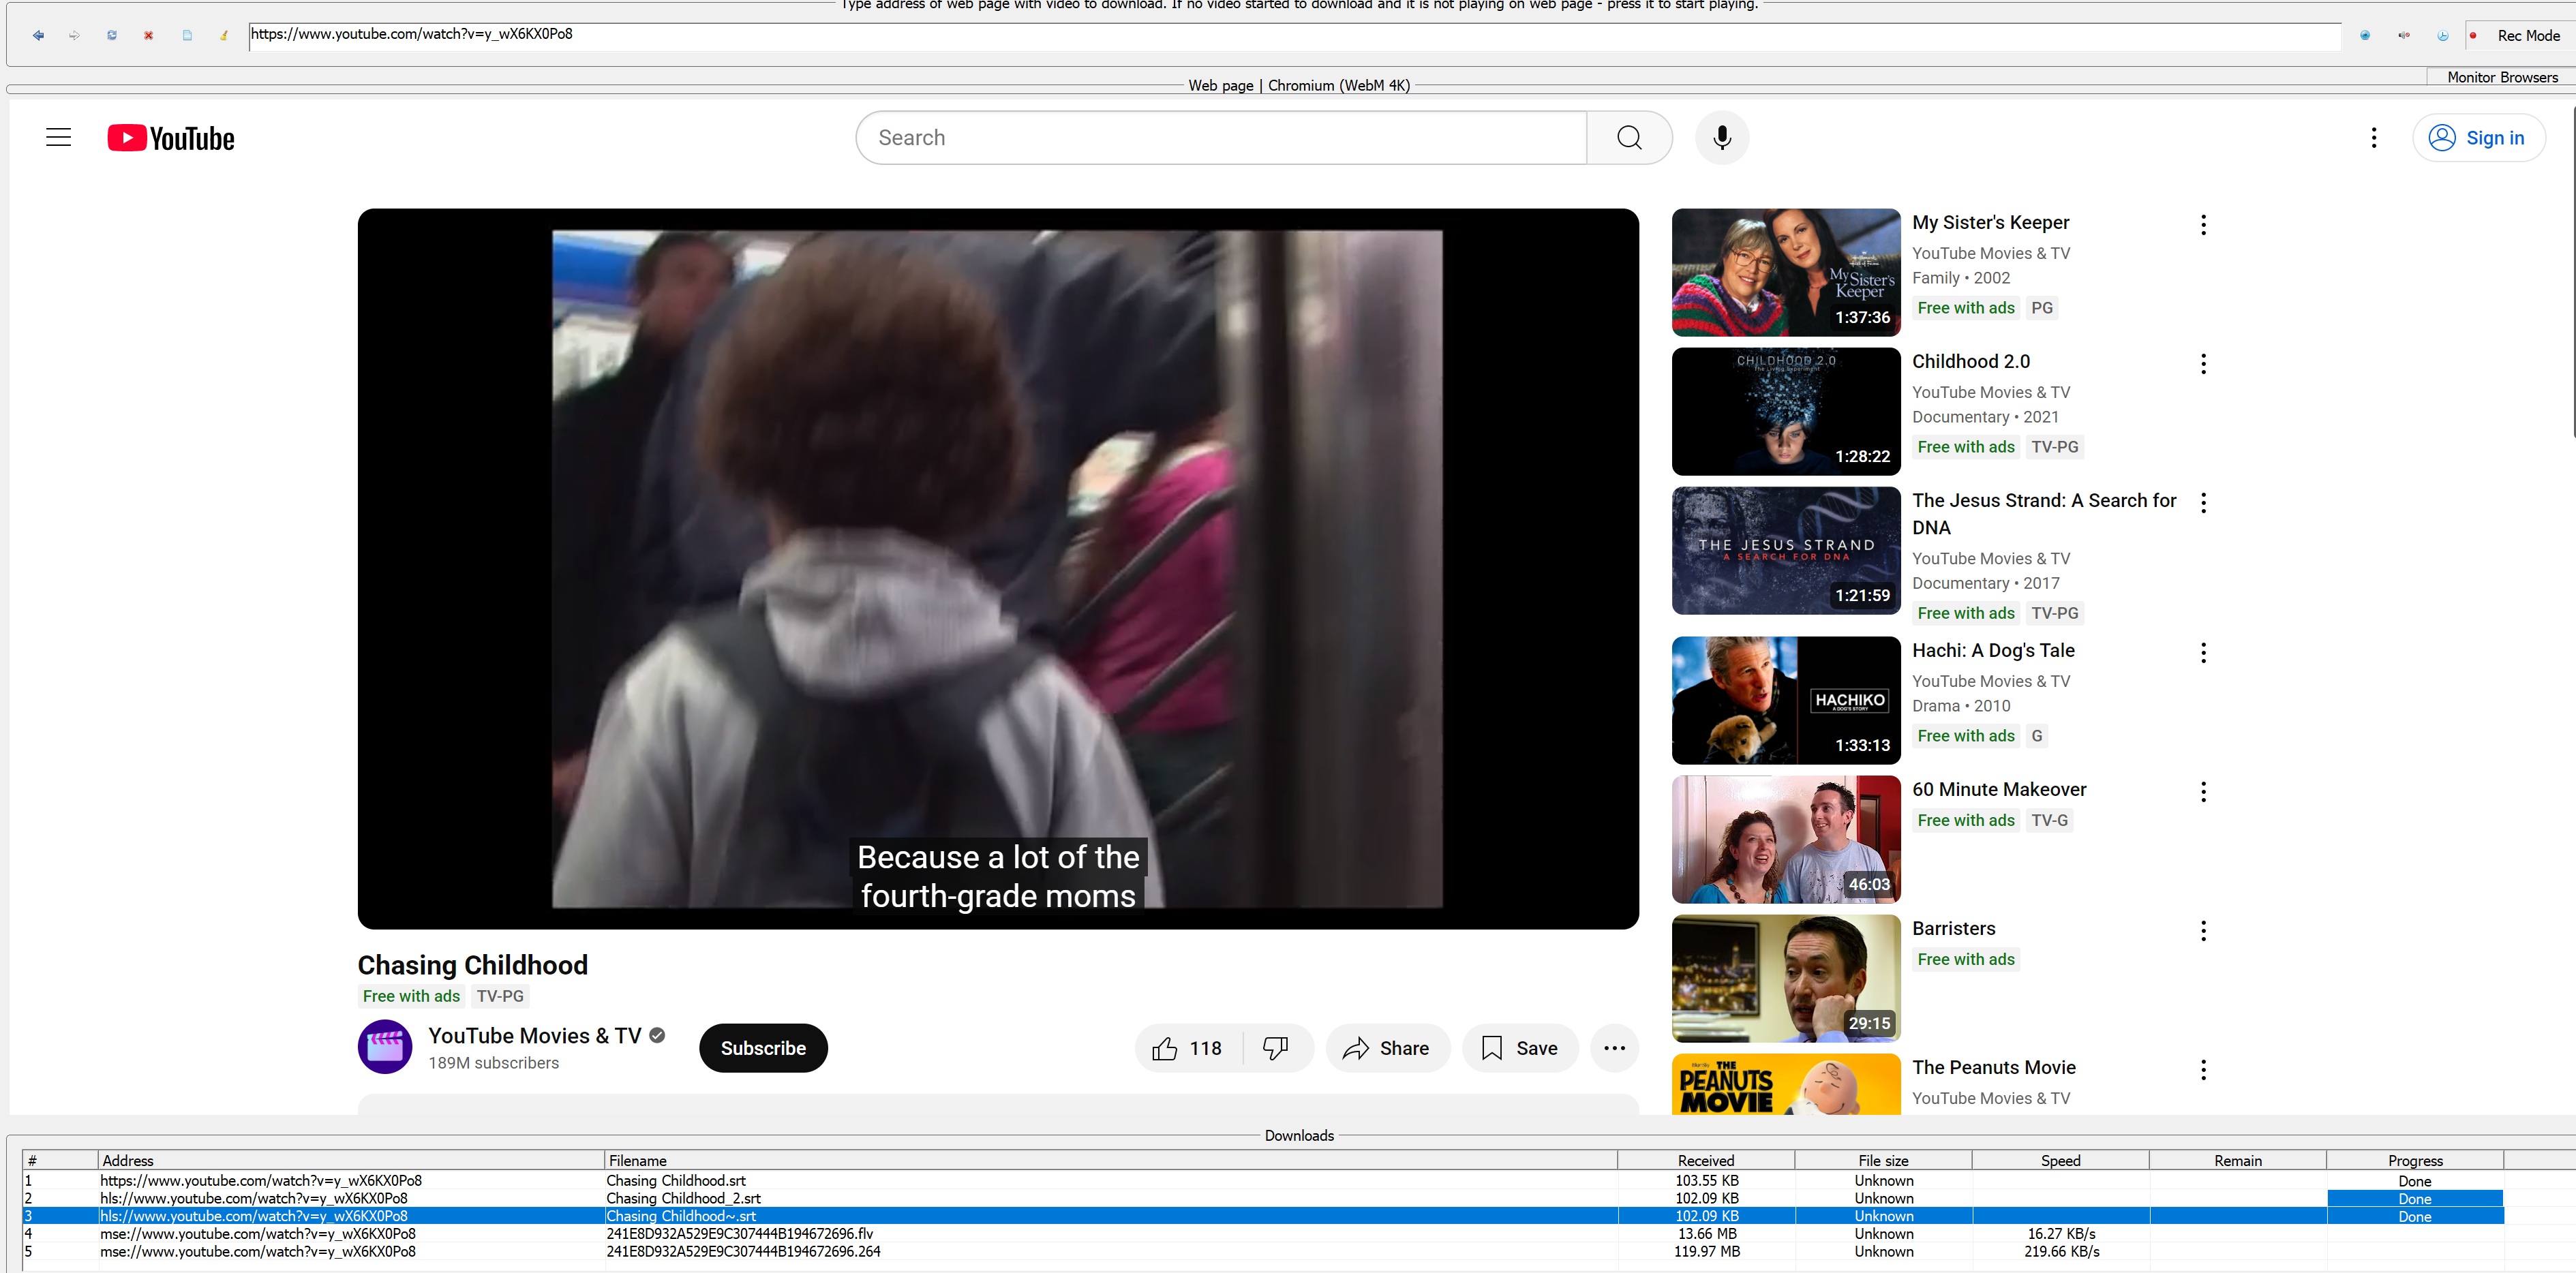Open 60 Minute Makeover thumbnail
This screenshot has height=1273, width=2576.
point(1786,839)
